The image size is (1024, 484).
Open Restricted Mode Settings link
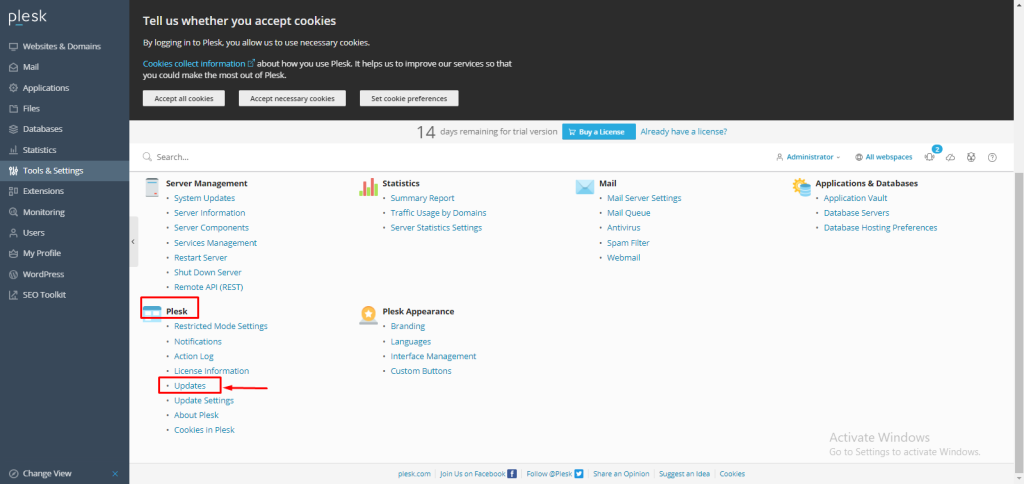pyautogui.click(x=221, y=326)
